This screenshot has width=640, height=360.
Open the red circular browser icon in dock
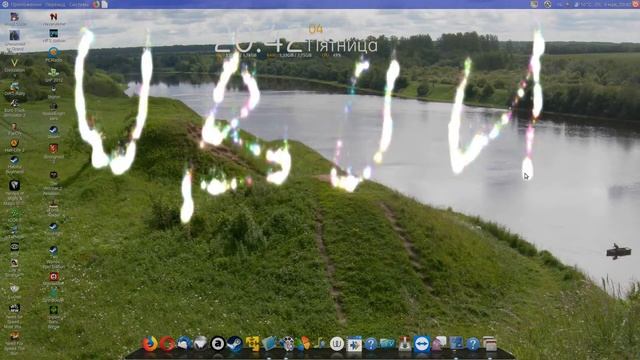click(167, 344)
